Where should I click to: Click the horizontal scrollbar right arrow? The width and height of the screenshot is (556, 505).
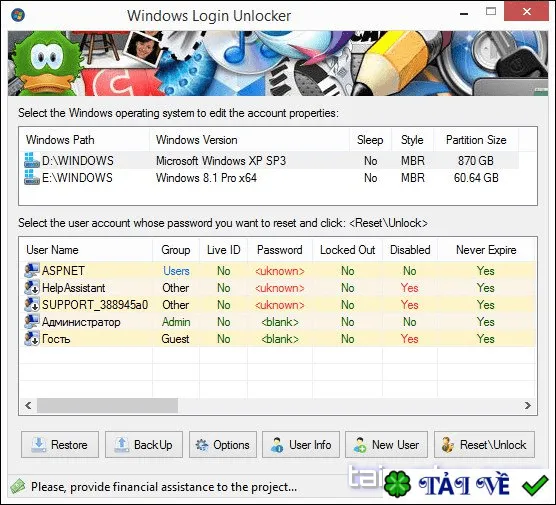(x=528, y=405)
